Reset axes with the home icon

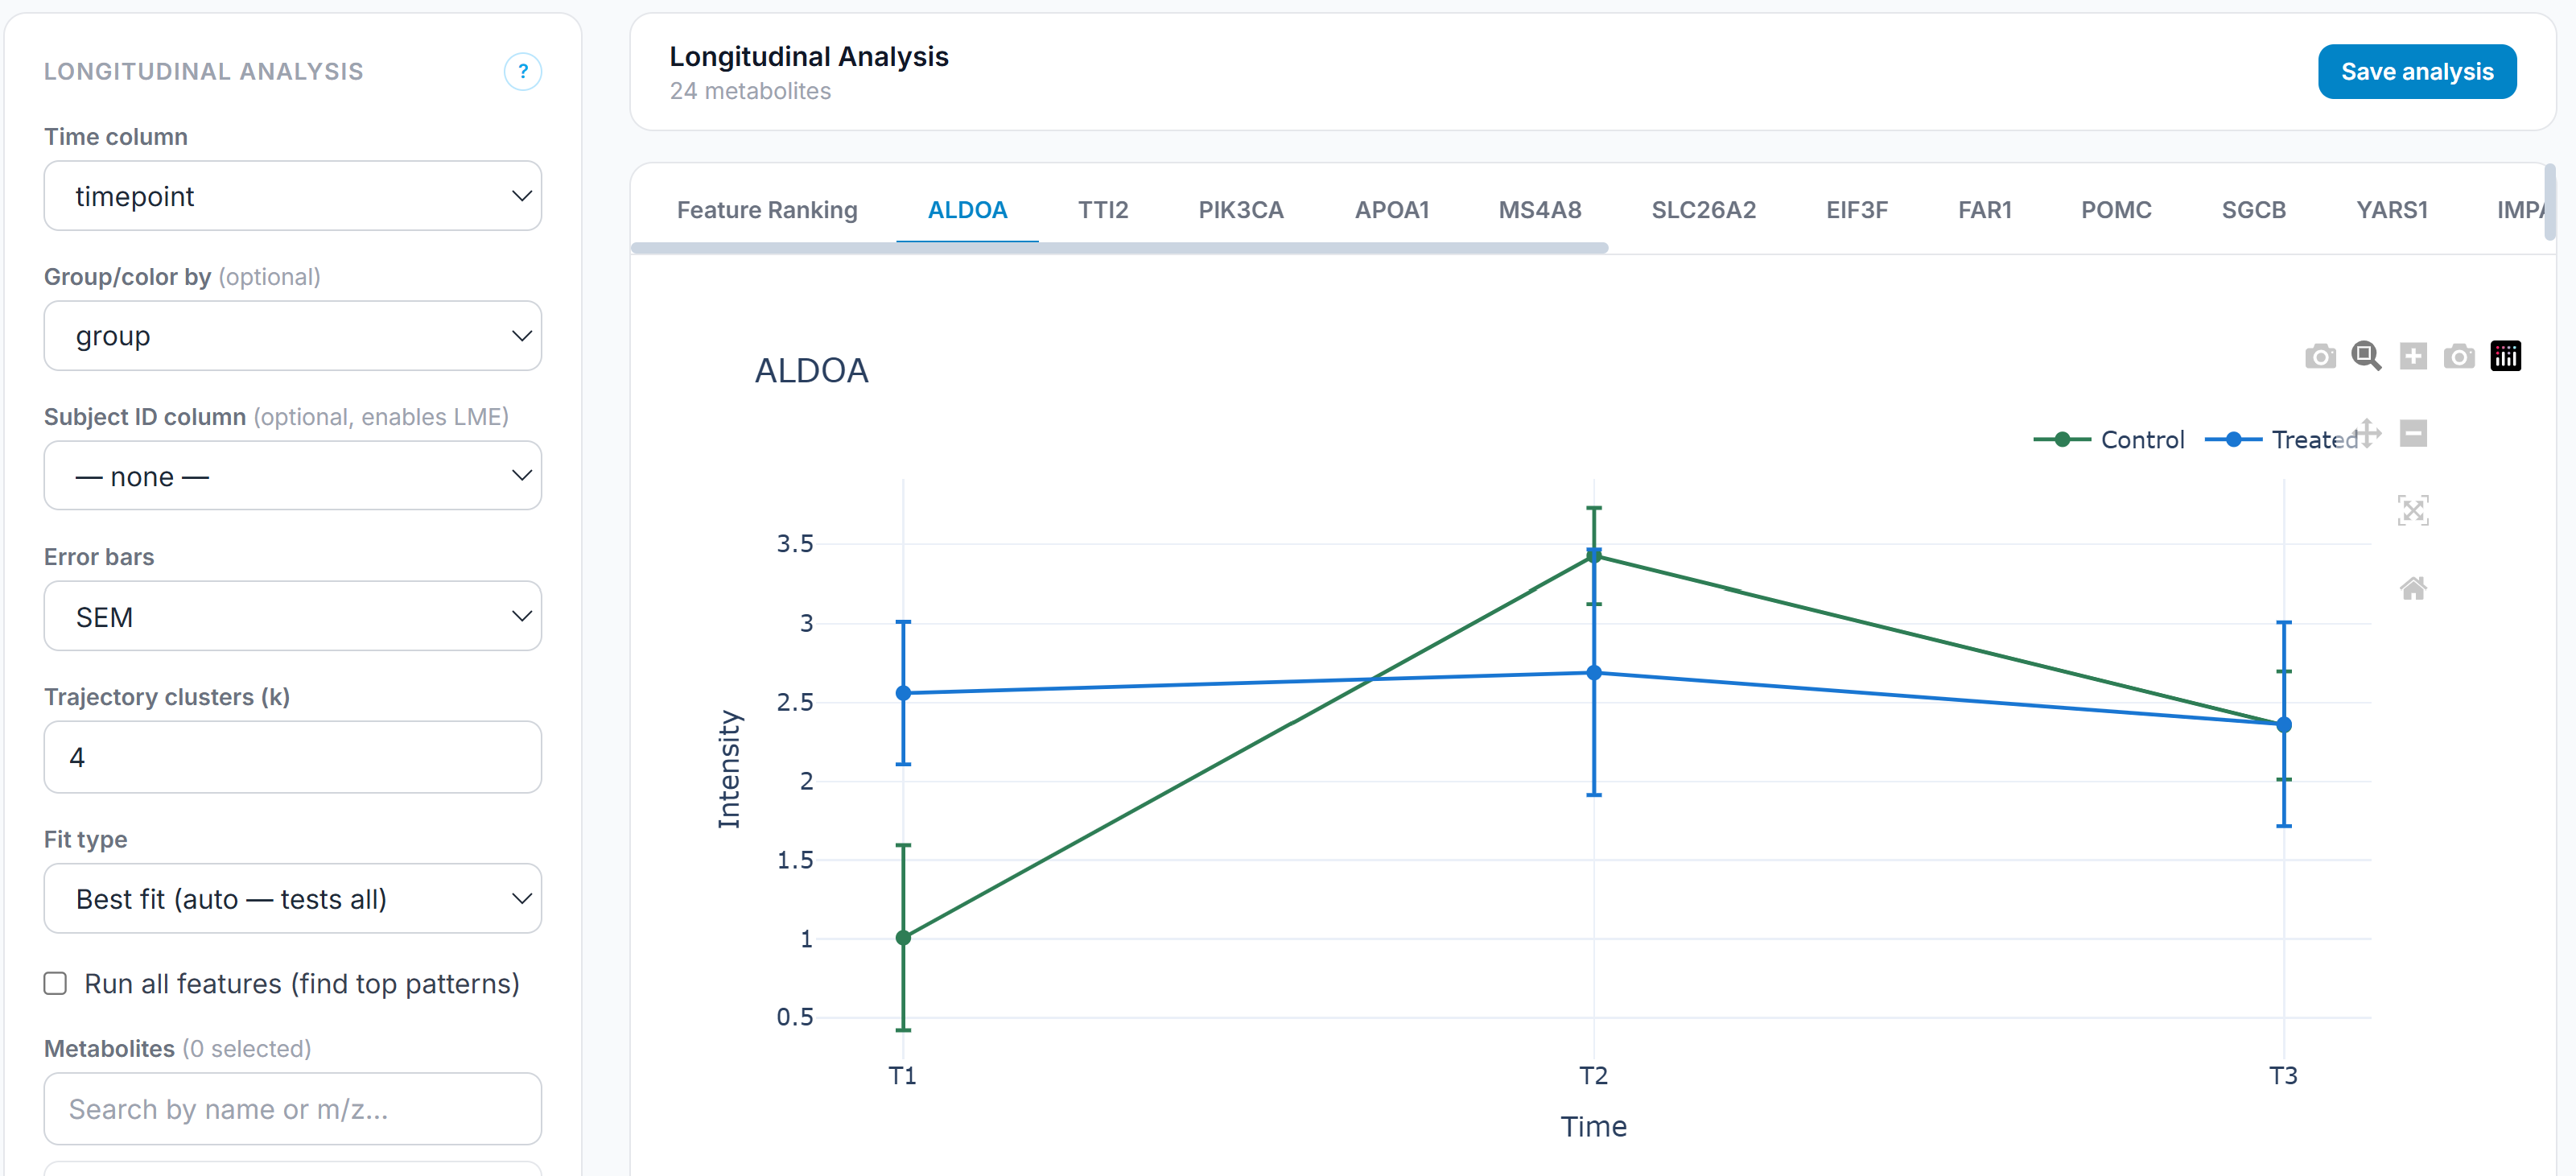[2412, 588]
